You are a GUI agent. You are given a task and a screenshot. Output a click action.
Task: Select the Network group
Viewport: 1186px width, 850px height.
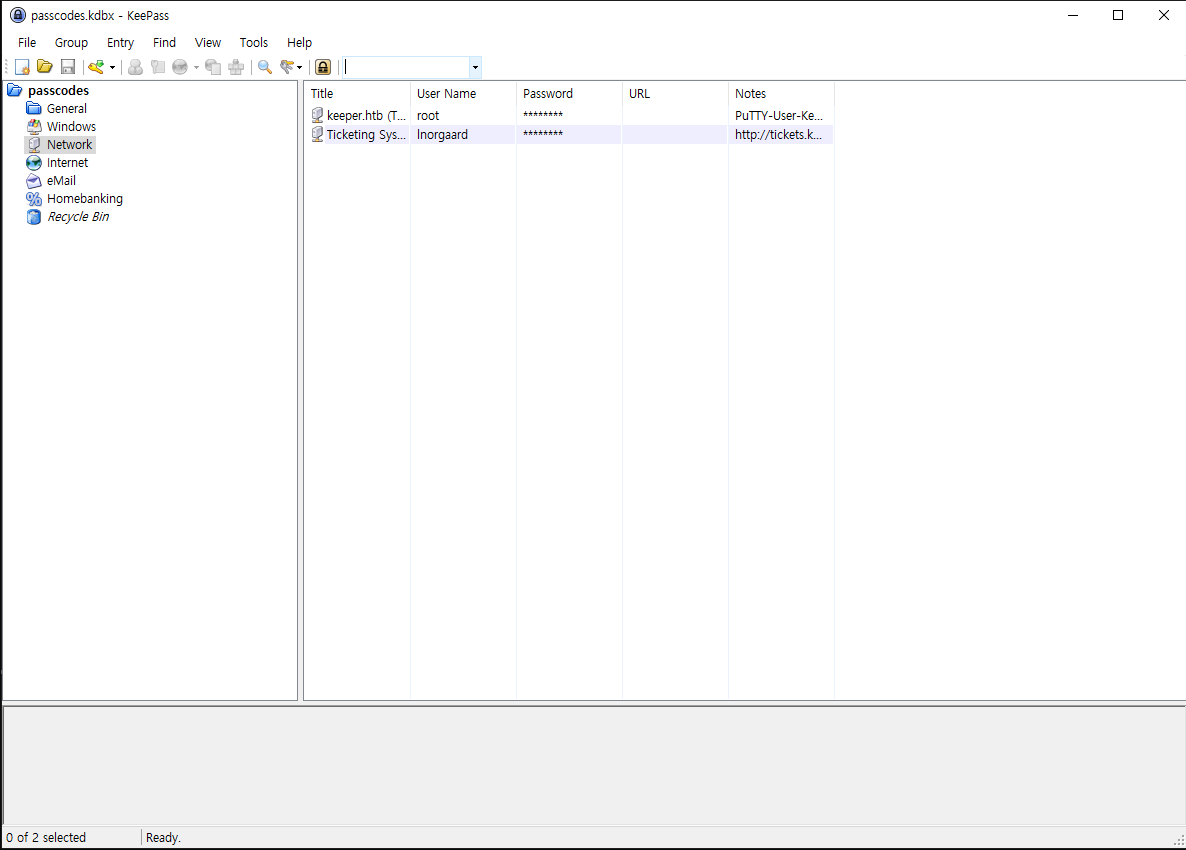pyautogui.click(x=70, y=144)
